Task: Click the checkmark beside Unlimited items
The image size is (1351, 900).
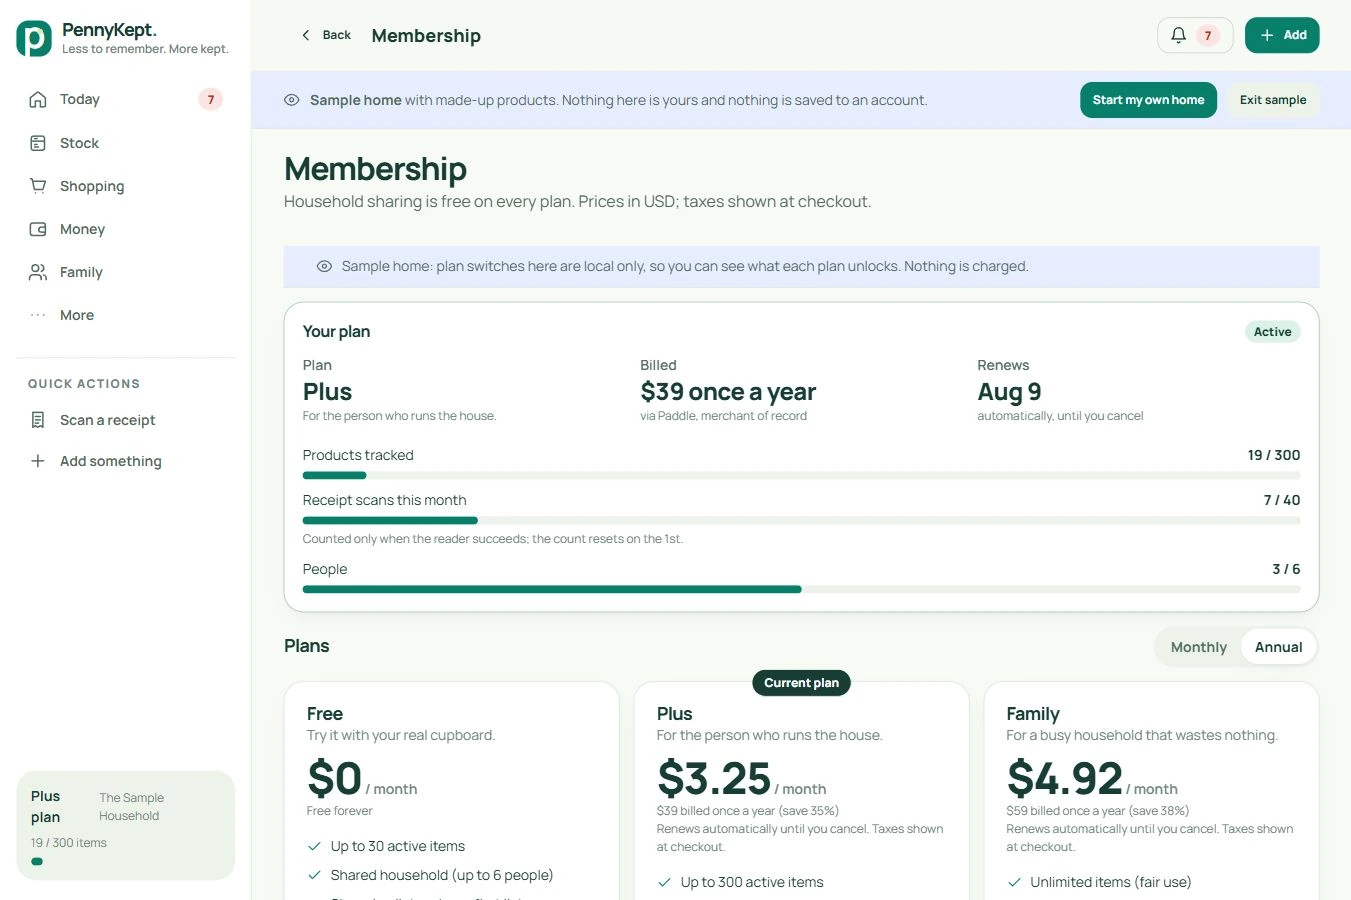Action: tap(1014, 882)
